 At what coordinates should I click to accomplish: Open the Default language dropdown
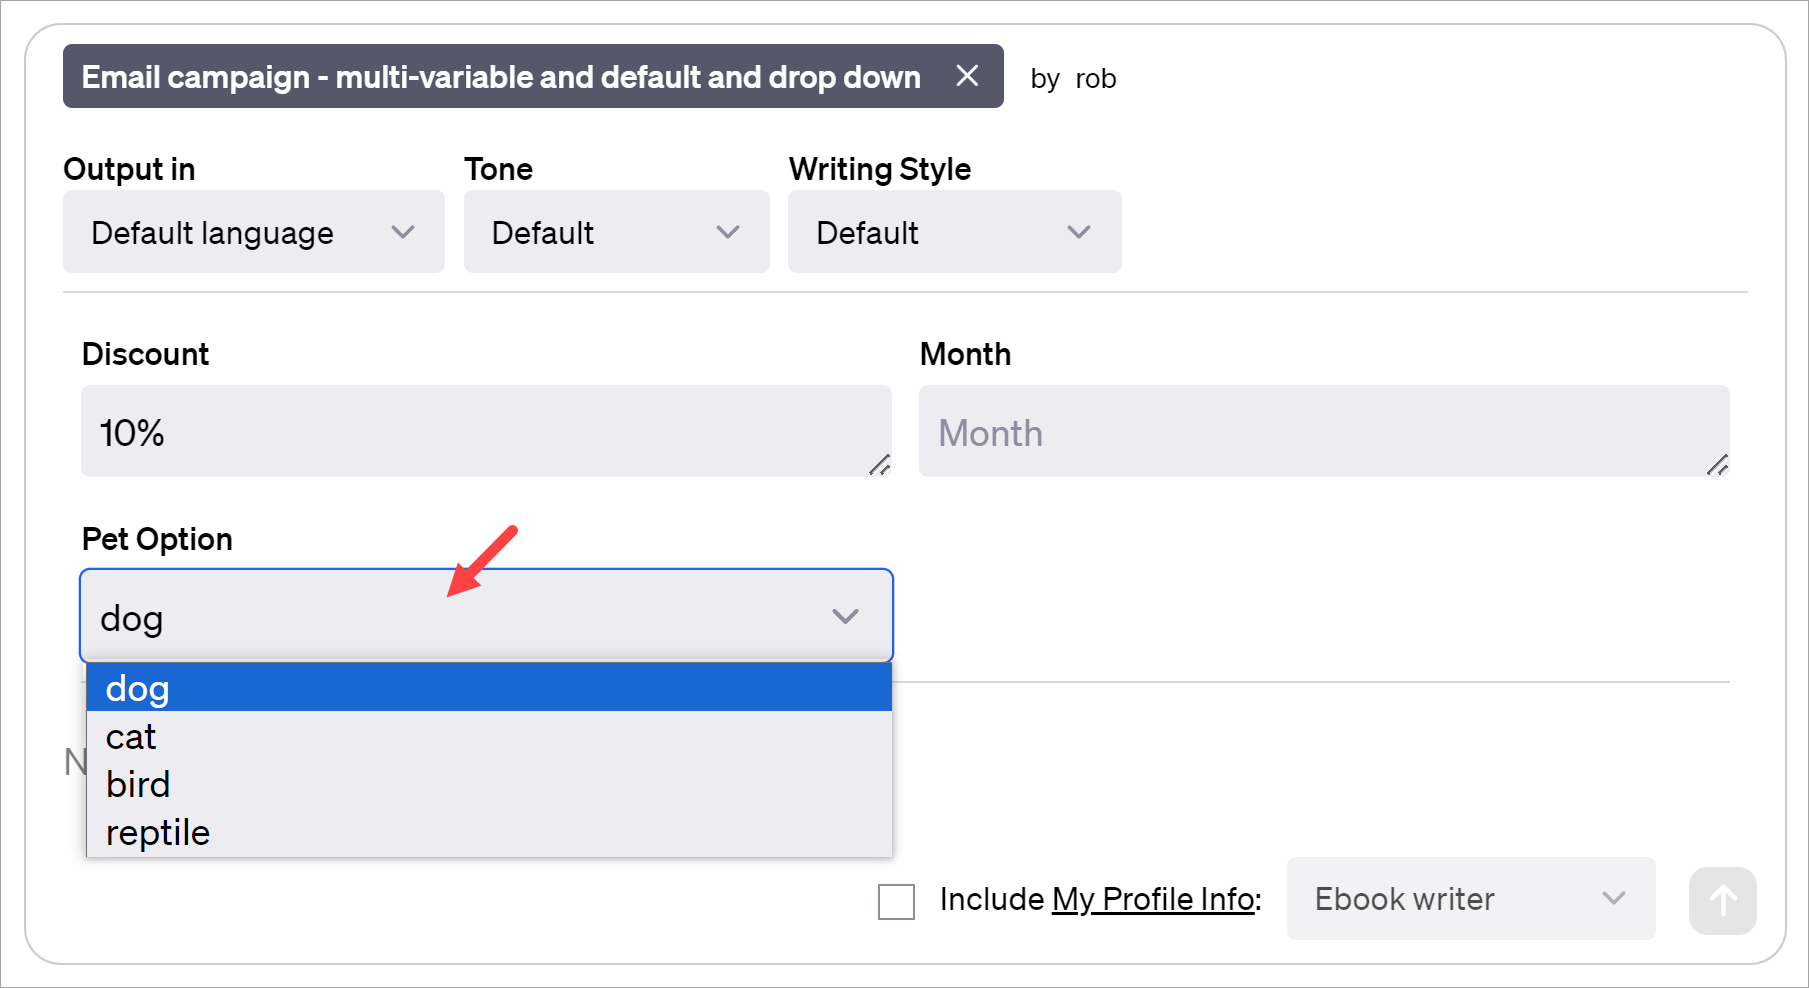click(253, 232)
